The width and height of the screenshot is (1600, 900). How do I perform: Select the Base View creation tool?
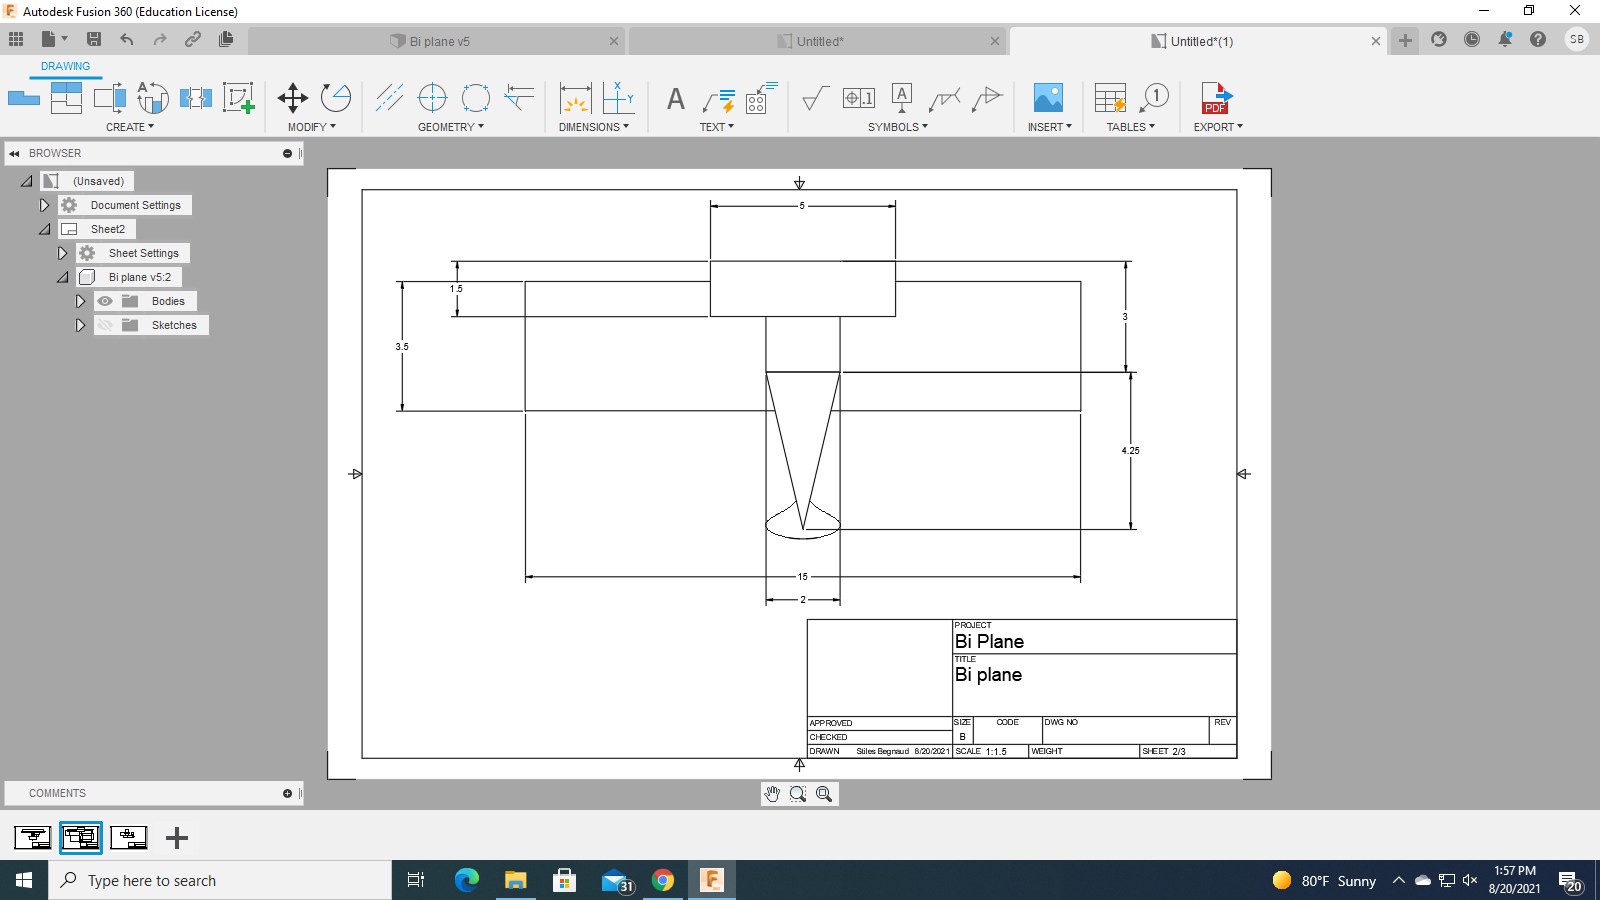[x=24, y=97]
